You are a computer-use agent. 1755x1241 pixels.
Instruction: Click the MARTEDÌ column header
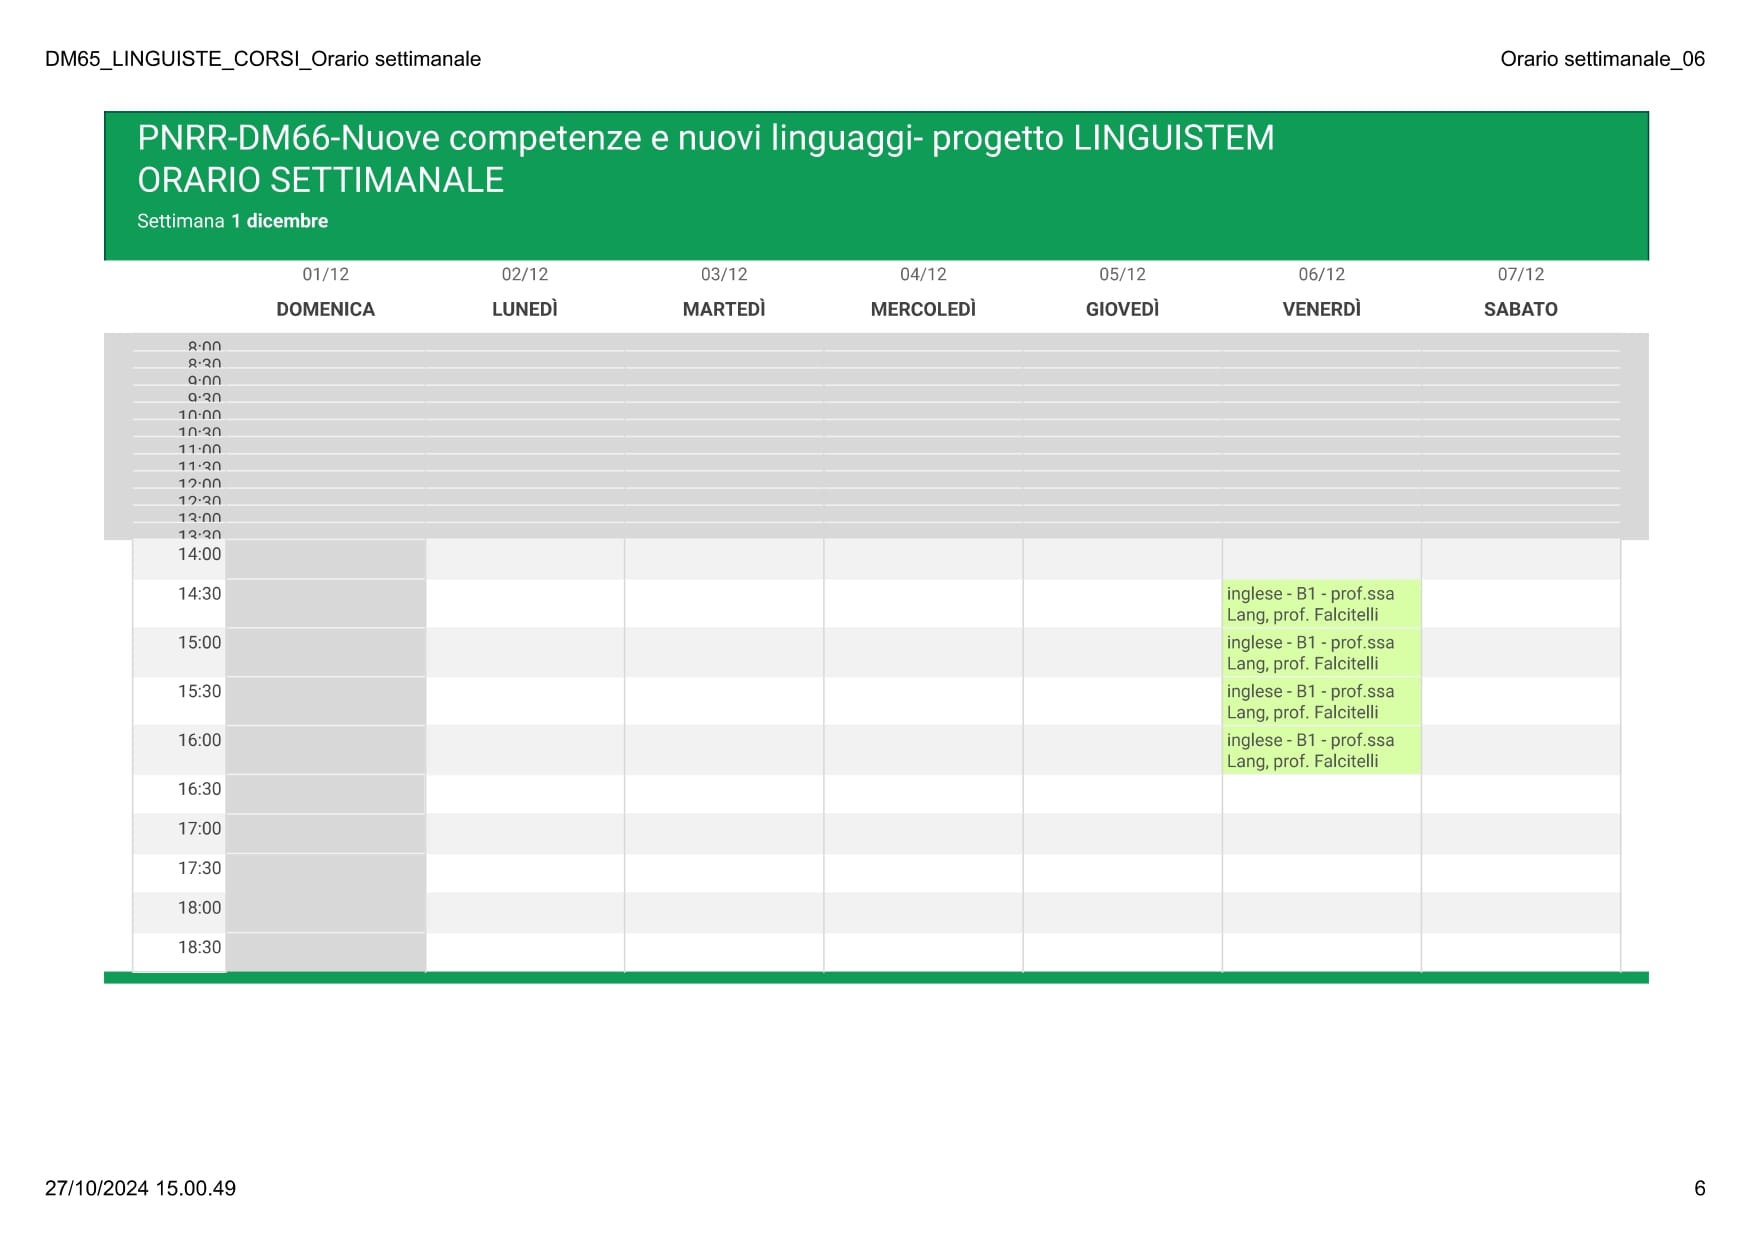click(724, 309)
